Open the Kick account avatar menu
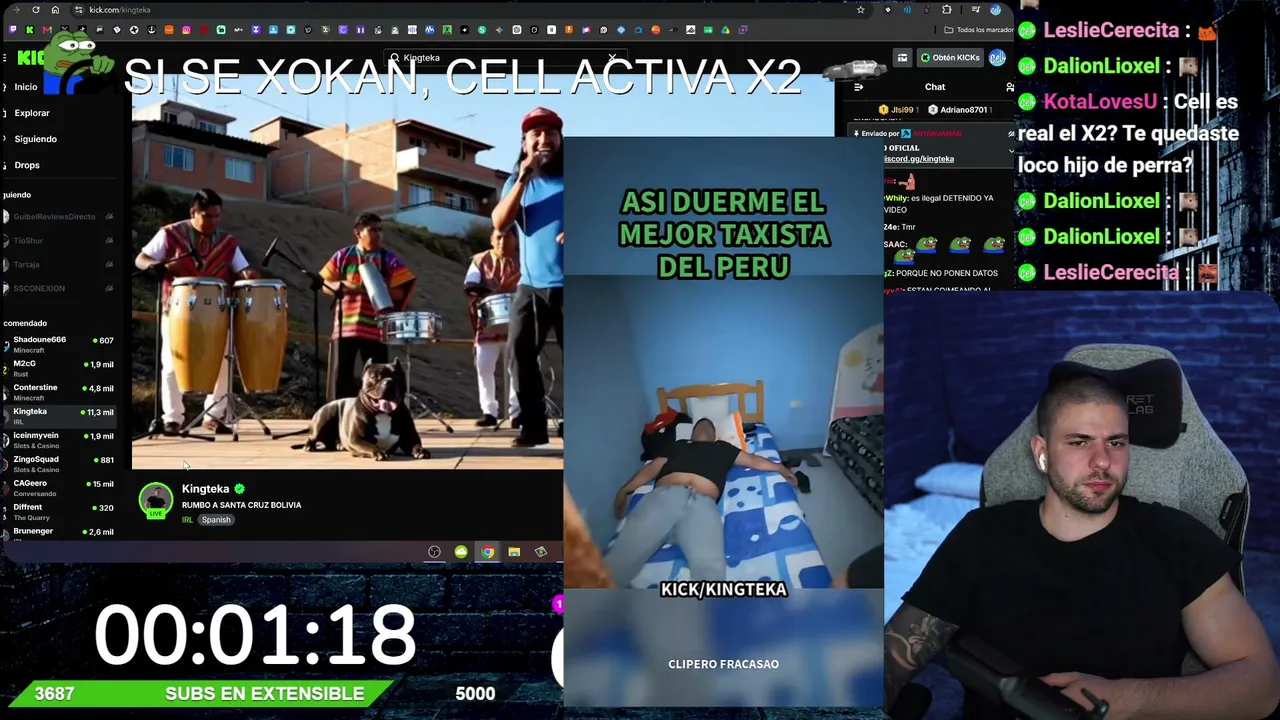This screenshot has width=1280, height=720. pos(997,58)
